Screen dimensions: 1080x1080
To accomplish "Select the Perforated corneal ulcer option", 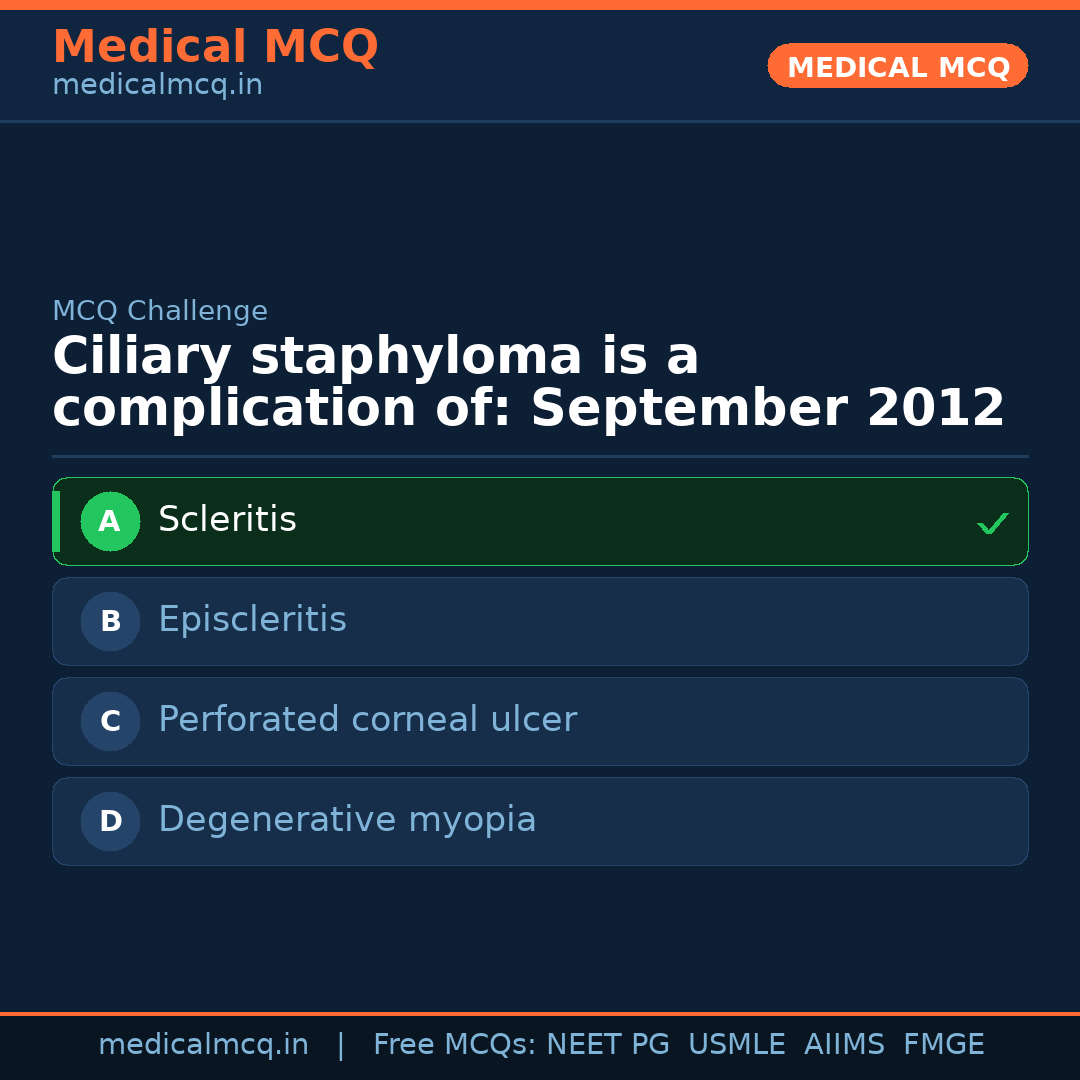I will click(540, 721).
